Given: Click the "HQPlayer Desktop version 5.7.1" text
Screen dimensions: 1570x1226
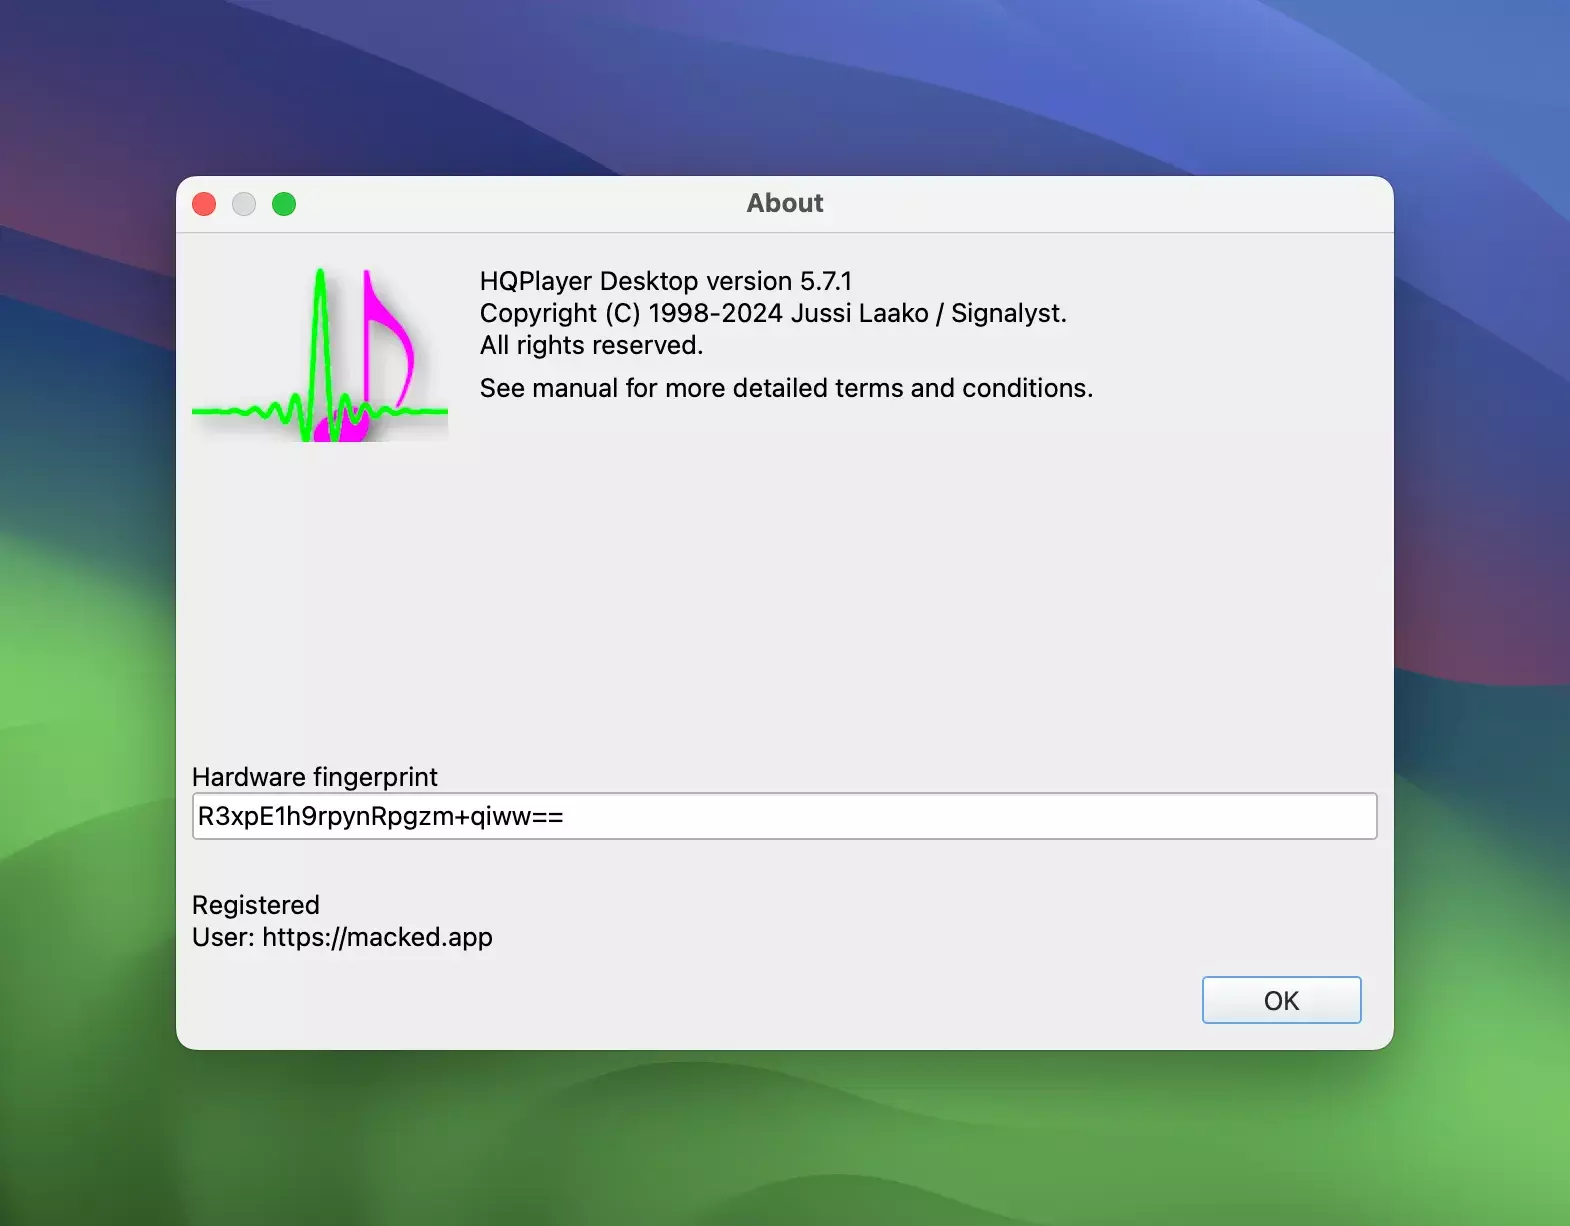Looking at the screenshot, I should pos(666,281).
